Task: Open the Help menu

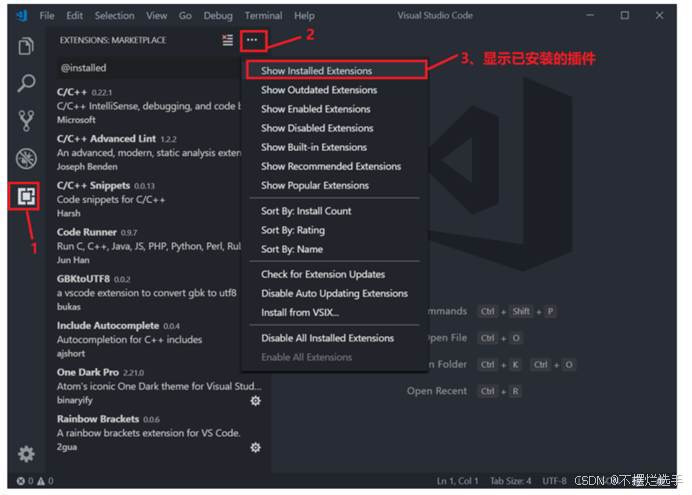Action: click(305, 16)
